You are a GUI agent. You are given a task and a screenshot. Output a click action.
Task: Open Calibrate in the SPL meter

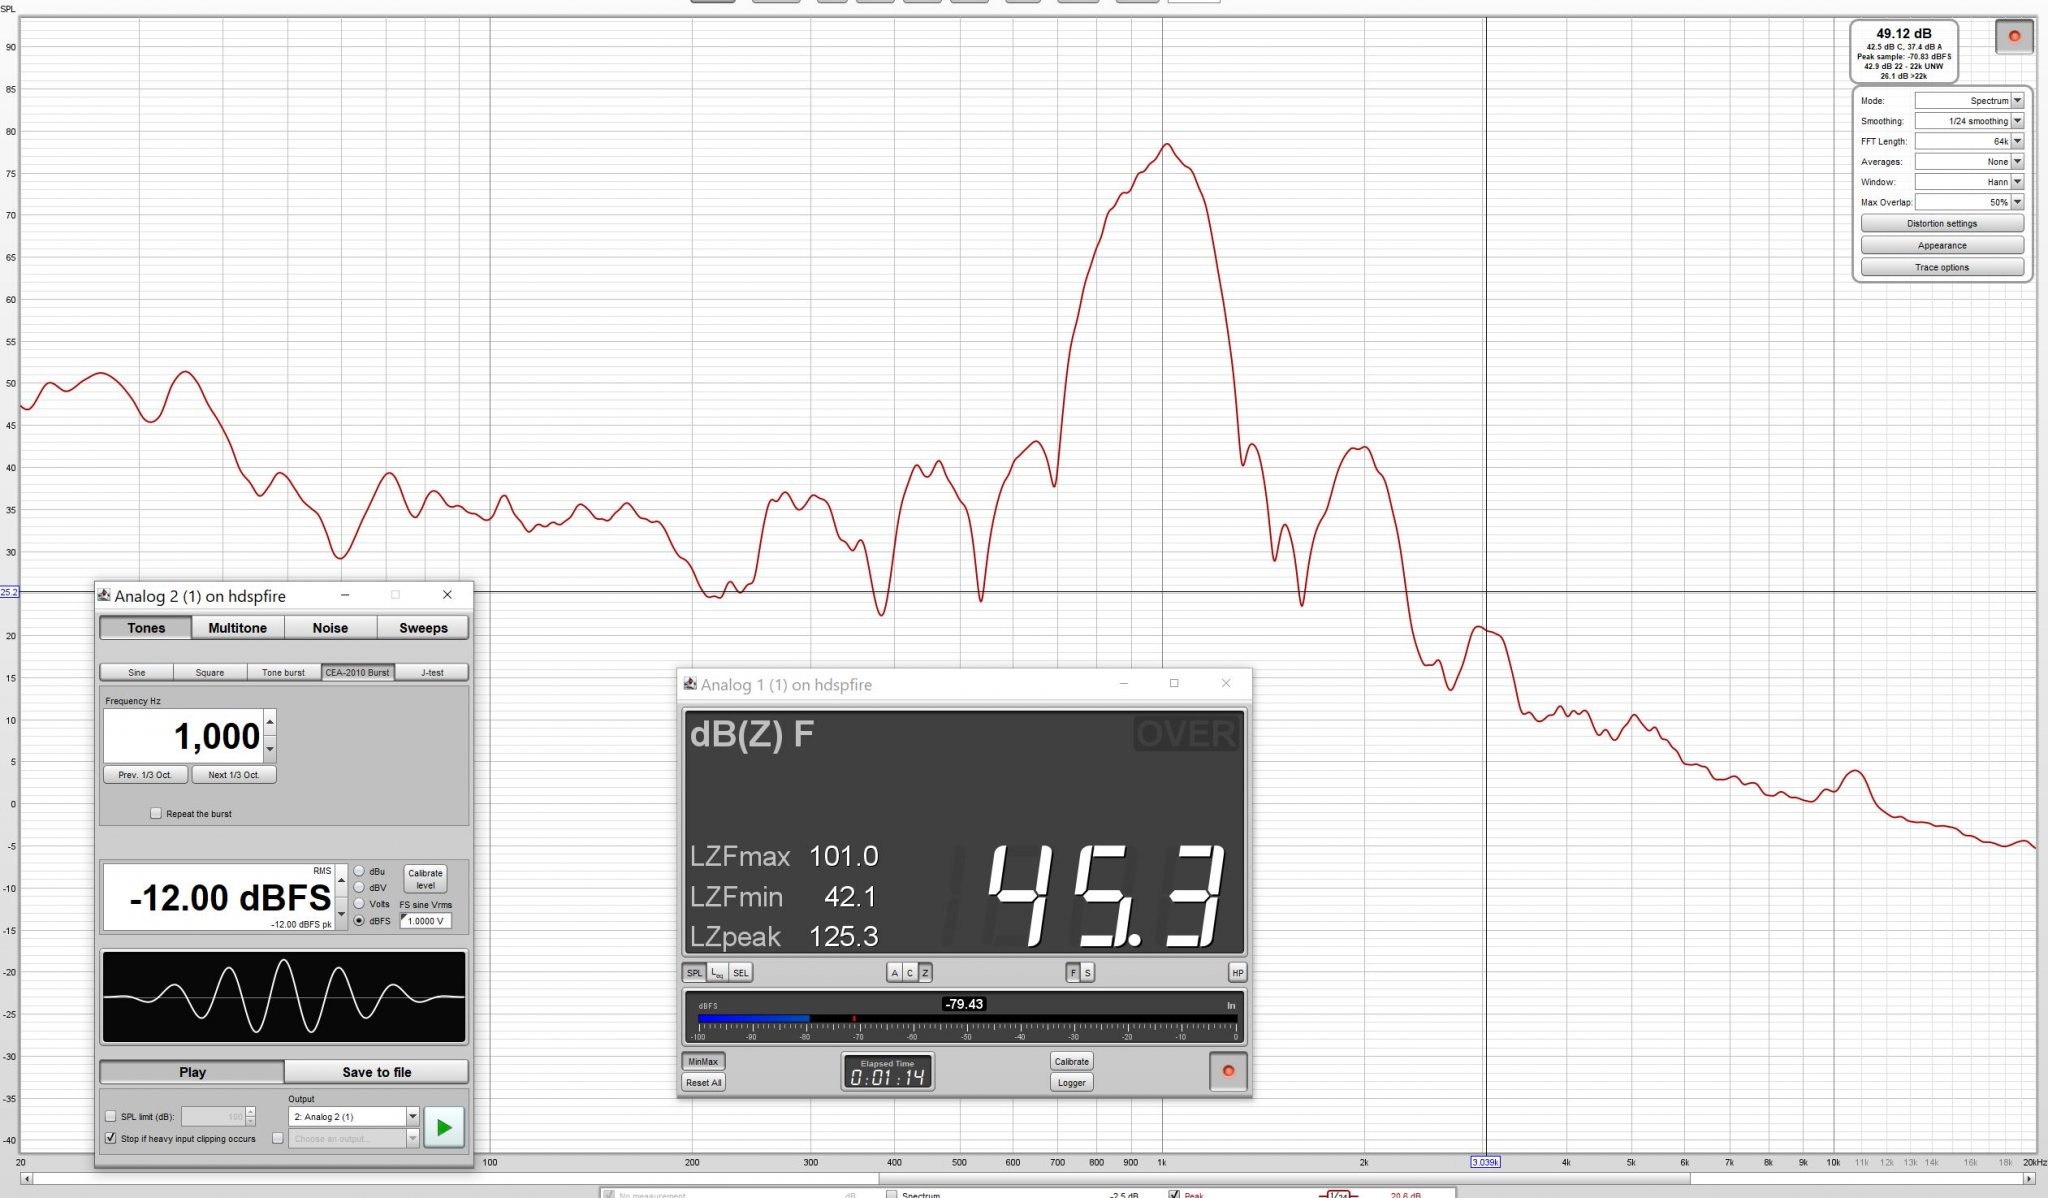click(1071, 1061)
